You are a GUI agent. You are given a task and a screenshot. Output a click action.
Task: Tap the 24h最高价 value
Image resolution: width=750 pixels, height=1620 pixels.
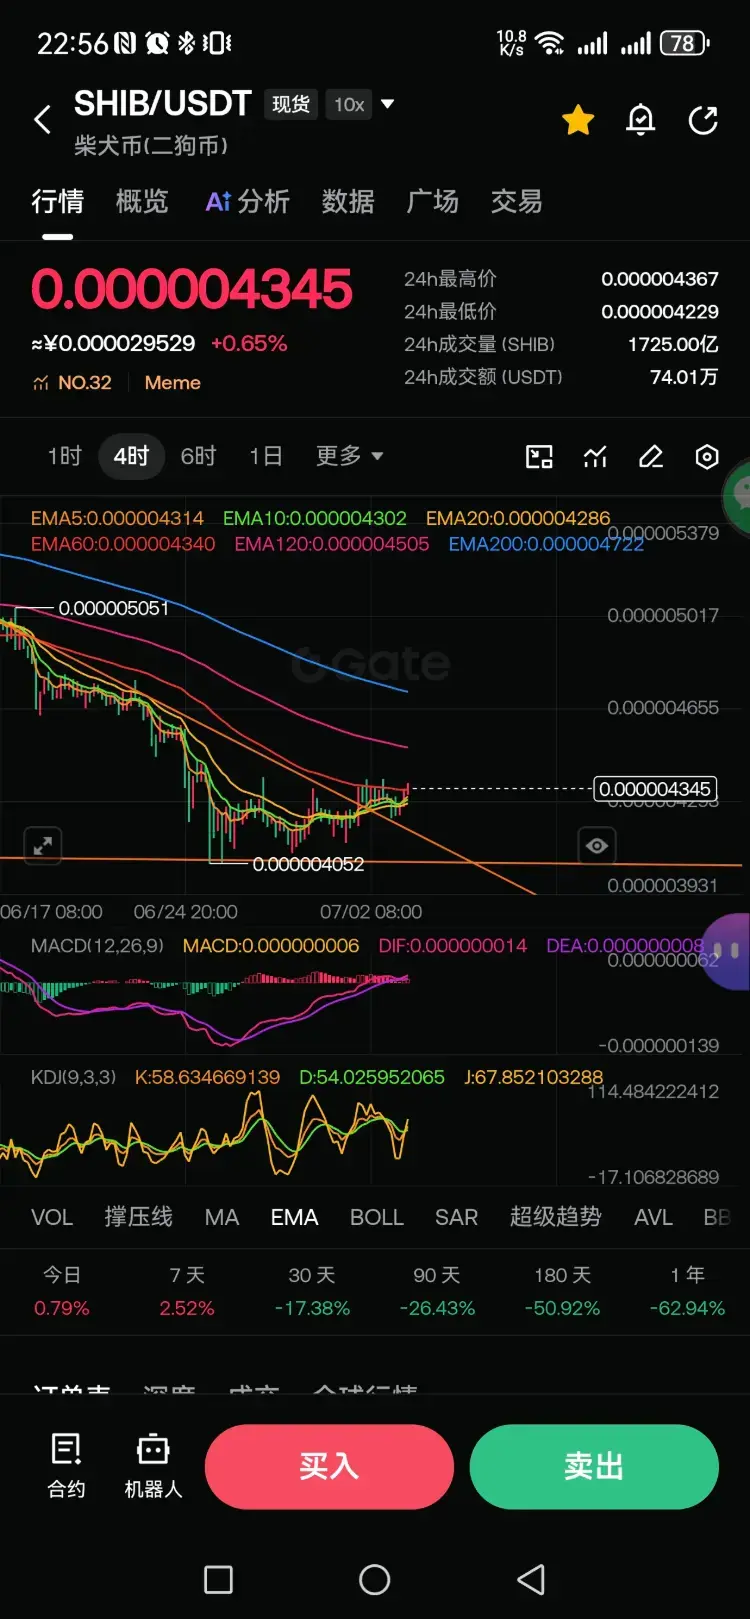[x=660, y=279]
